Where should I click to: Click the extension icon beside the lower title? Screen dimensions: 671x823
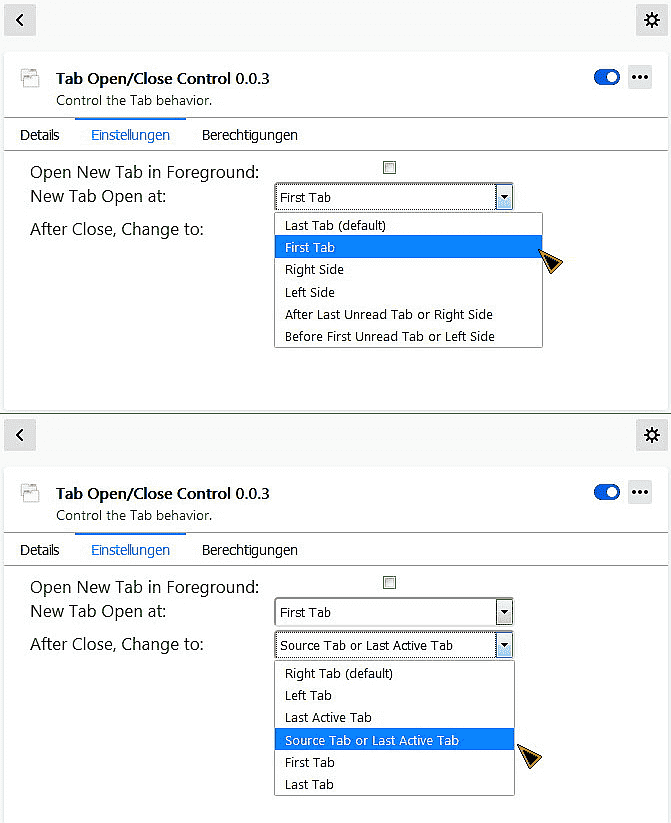[x=30, y=492]
